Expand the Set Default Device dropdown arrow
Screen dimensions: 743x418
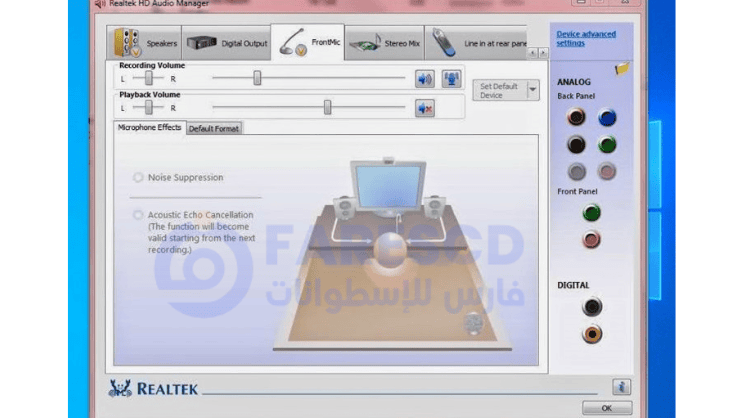click(532, 90)
